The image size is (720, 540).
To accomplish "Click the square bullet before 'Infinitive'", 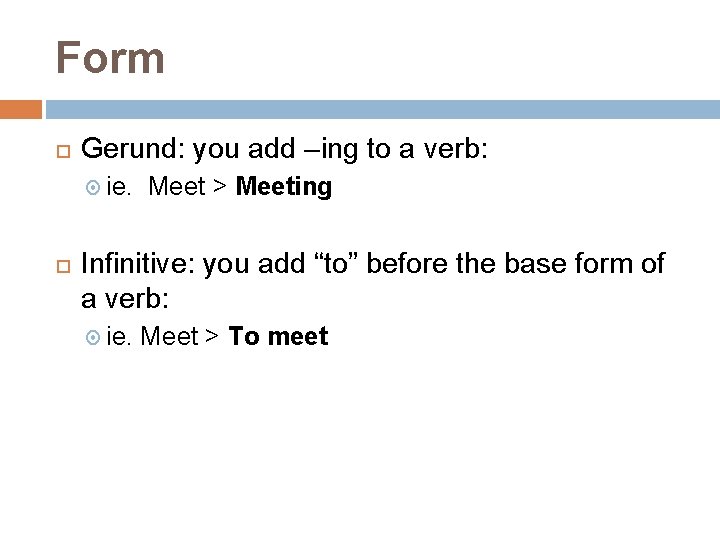I will 63,266.
